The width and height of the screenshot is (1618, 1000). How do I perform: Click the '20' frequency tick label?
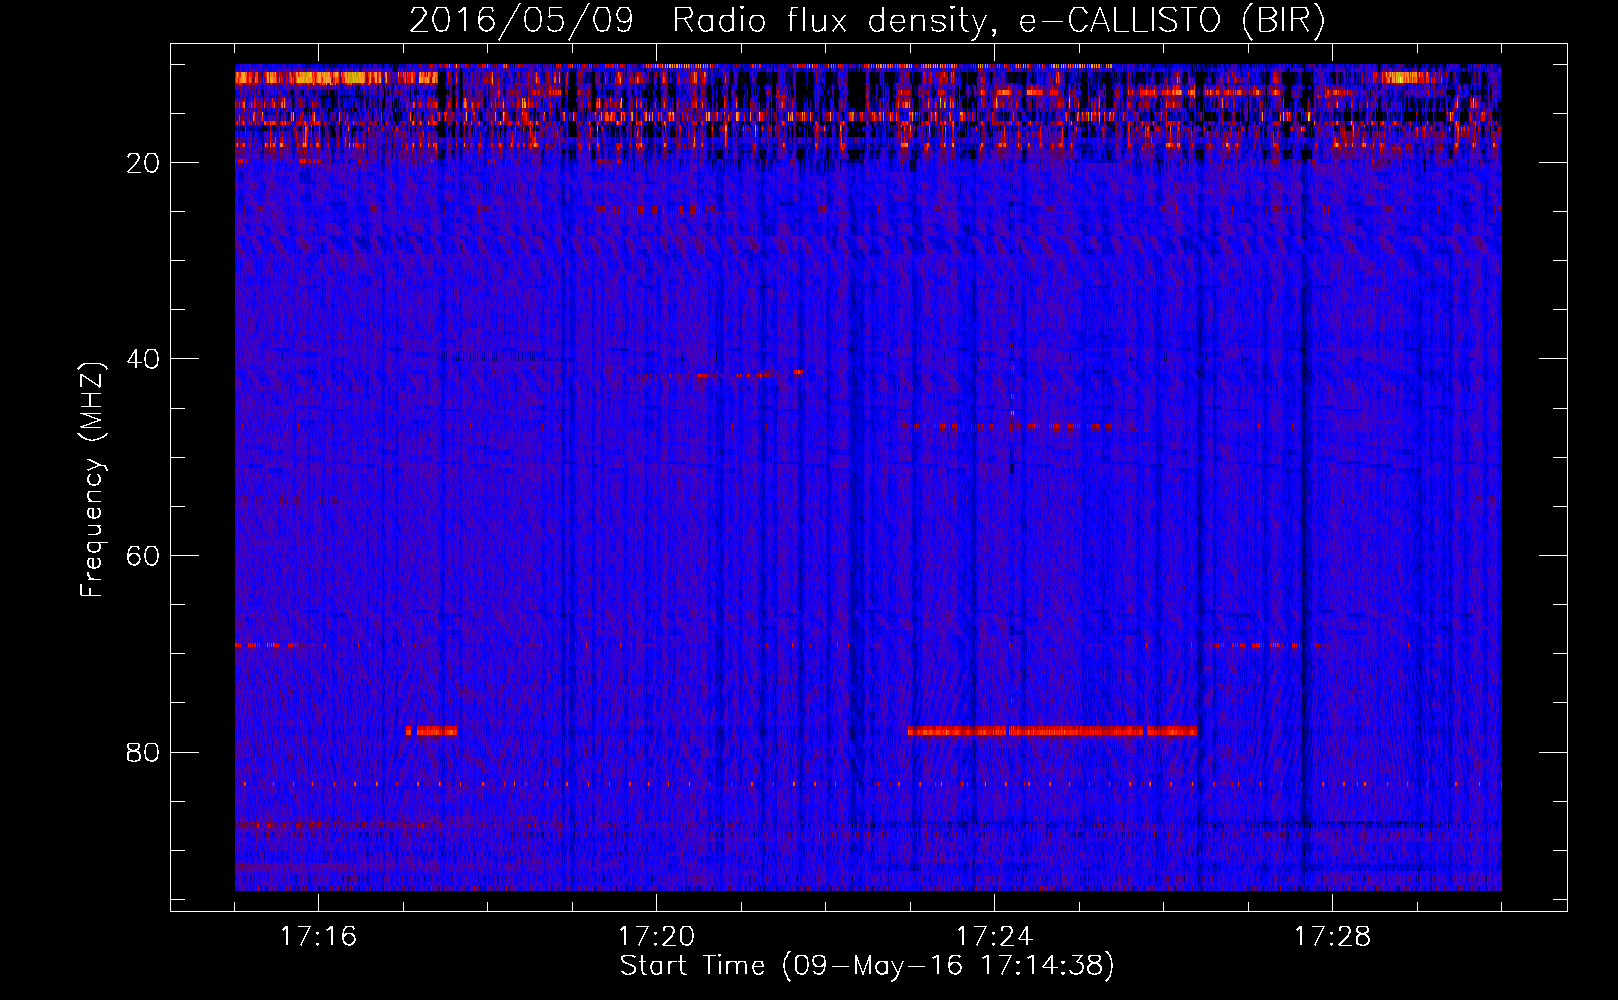[x=144, y=163]
